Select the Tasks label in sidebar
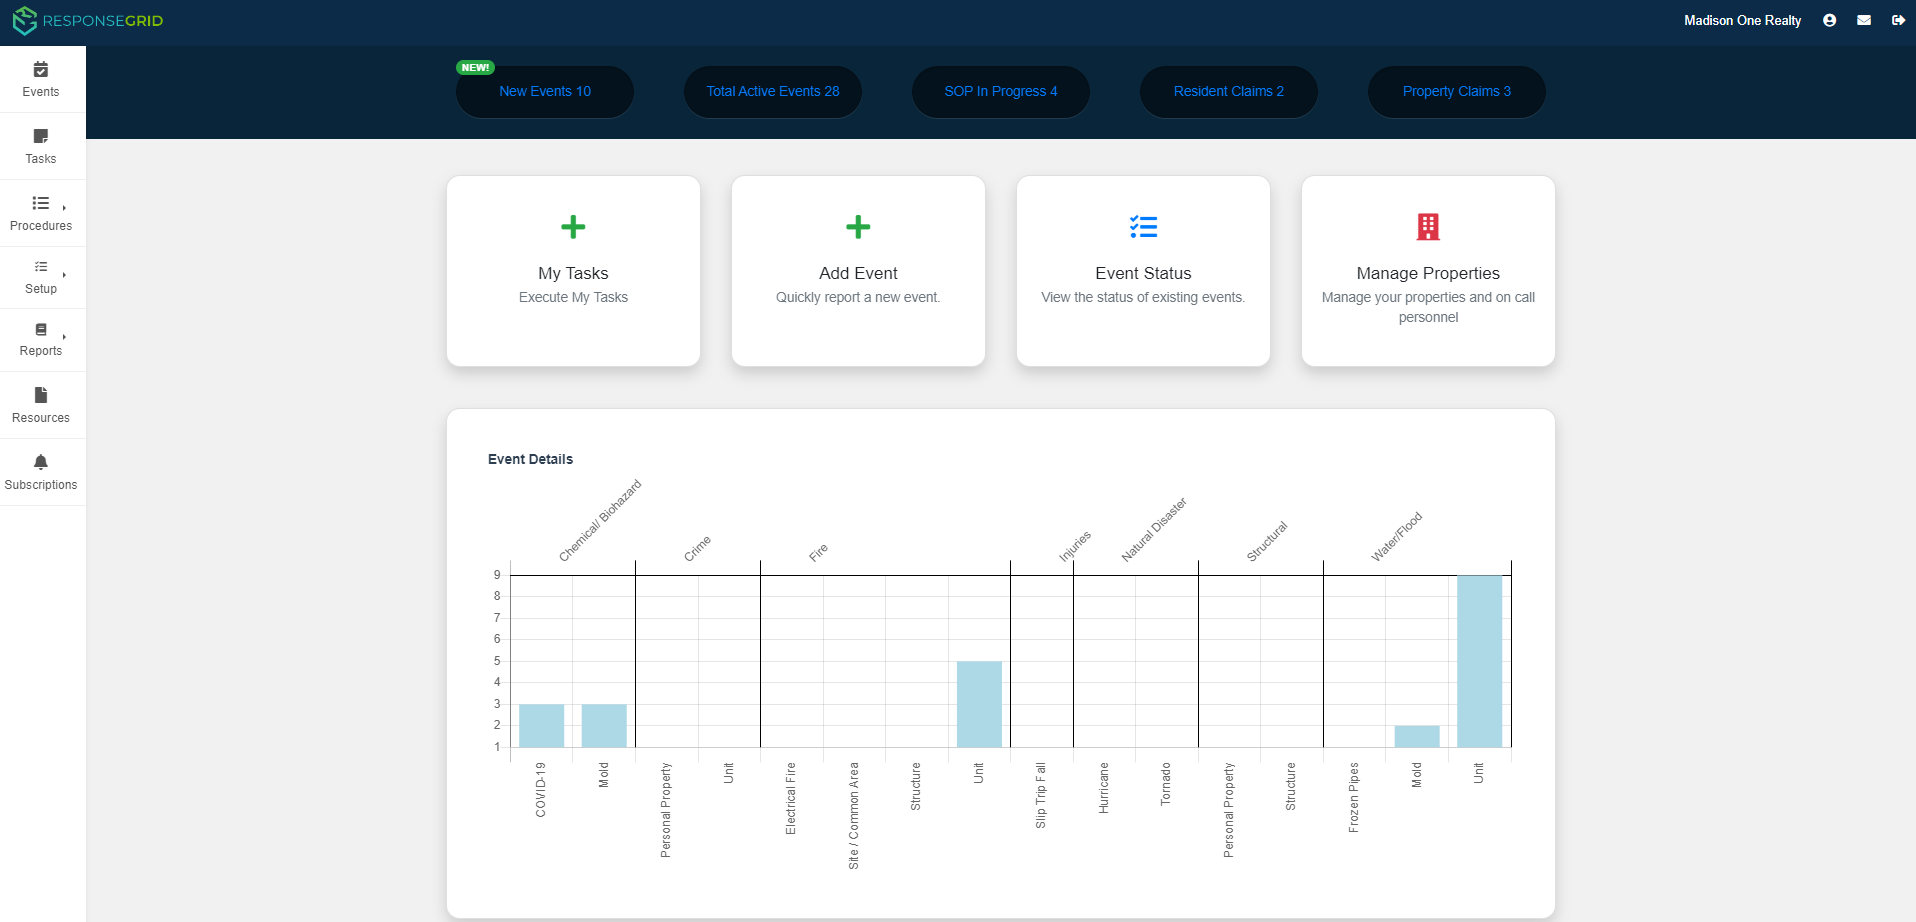The height and width of the screenshot is (922, 1916). coord(41,159)
